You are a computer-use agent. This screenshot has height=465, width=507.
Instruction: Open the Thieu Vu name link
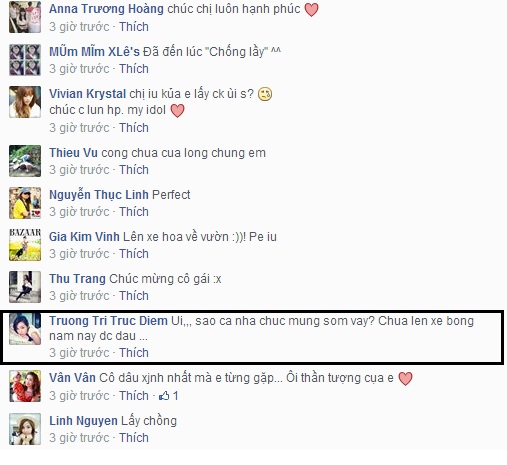click(73, 153)
